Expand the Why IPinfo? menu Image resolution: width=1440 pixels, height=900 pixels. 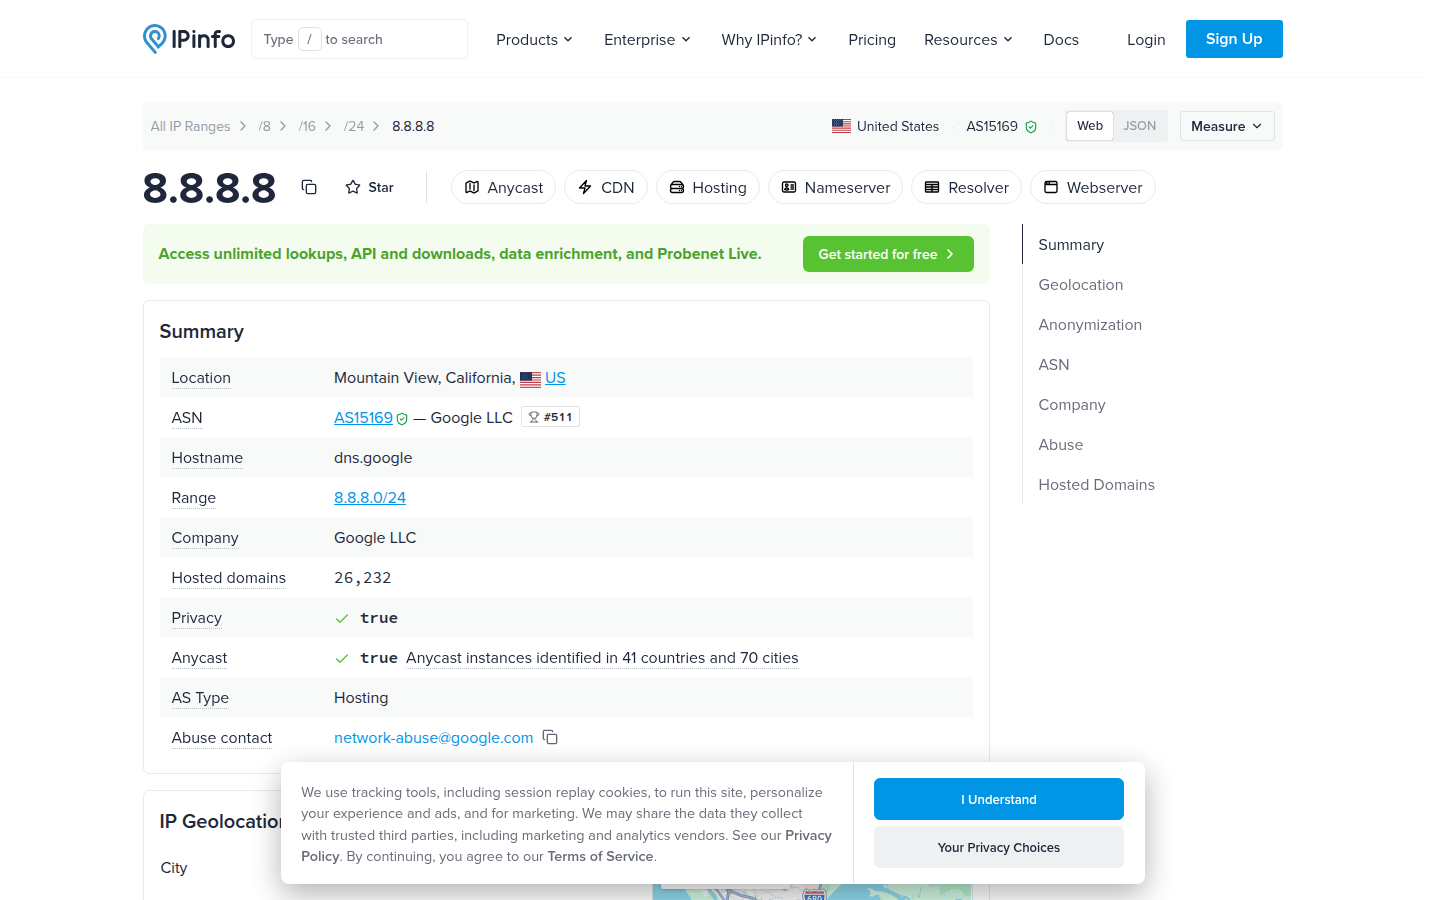coord(769,39)
